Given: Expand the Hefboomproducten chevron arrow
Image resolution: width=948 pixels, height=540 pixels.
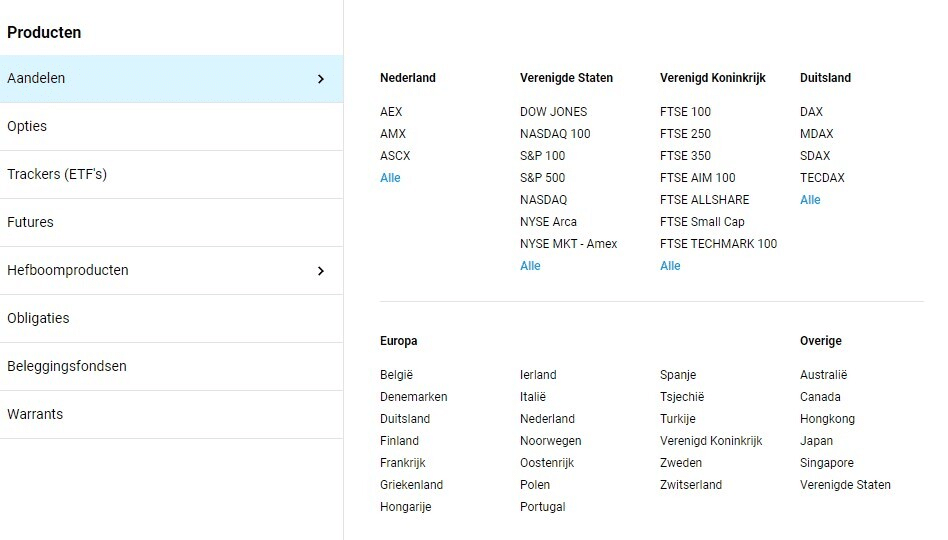Looking at the screenshot, I should 321,271.
